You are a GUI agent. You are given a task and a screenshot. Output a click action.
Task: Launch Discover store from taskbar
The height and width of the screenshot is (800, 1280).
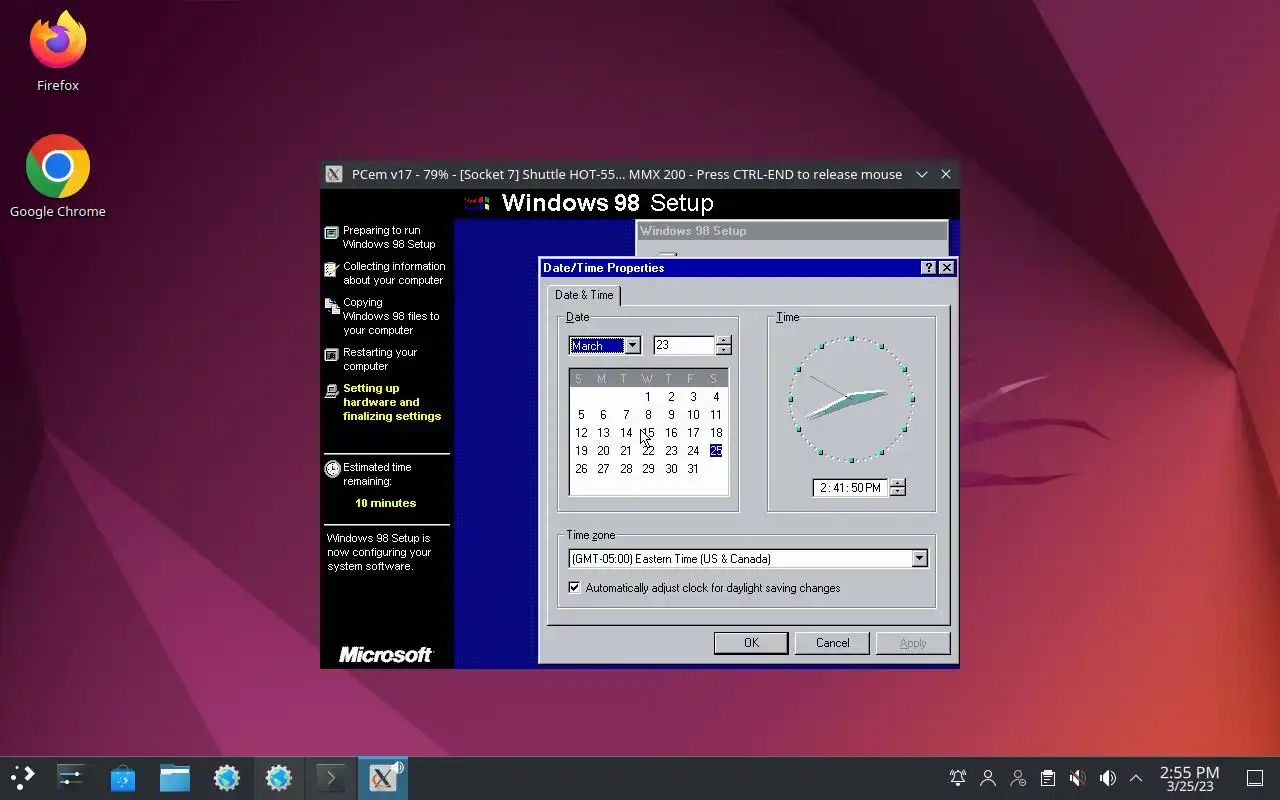click(122, 778)
